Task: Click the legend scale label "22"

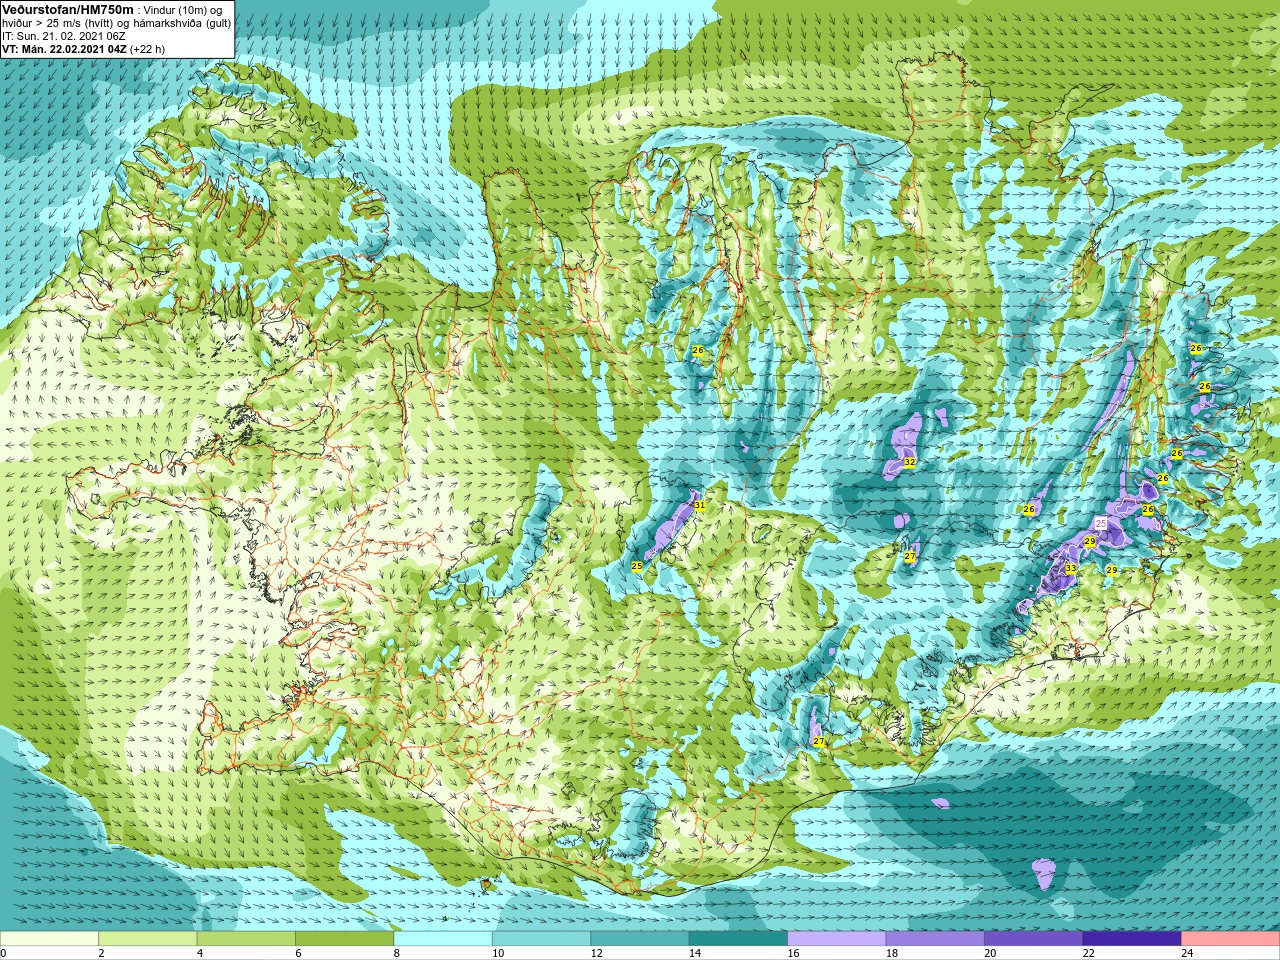Action: coord(1088,953)
